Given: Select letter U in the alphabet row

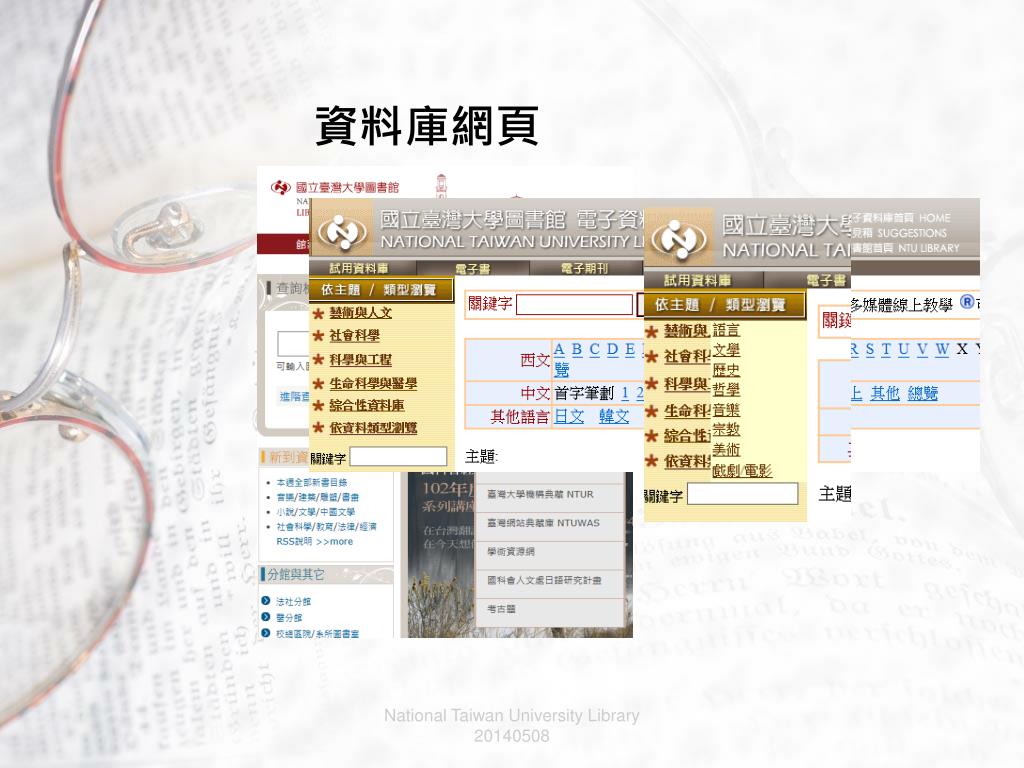Looking at the screenshot, I should coord(903,349).
